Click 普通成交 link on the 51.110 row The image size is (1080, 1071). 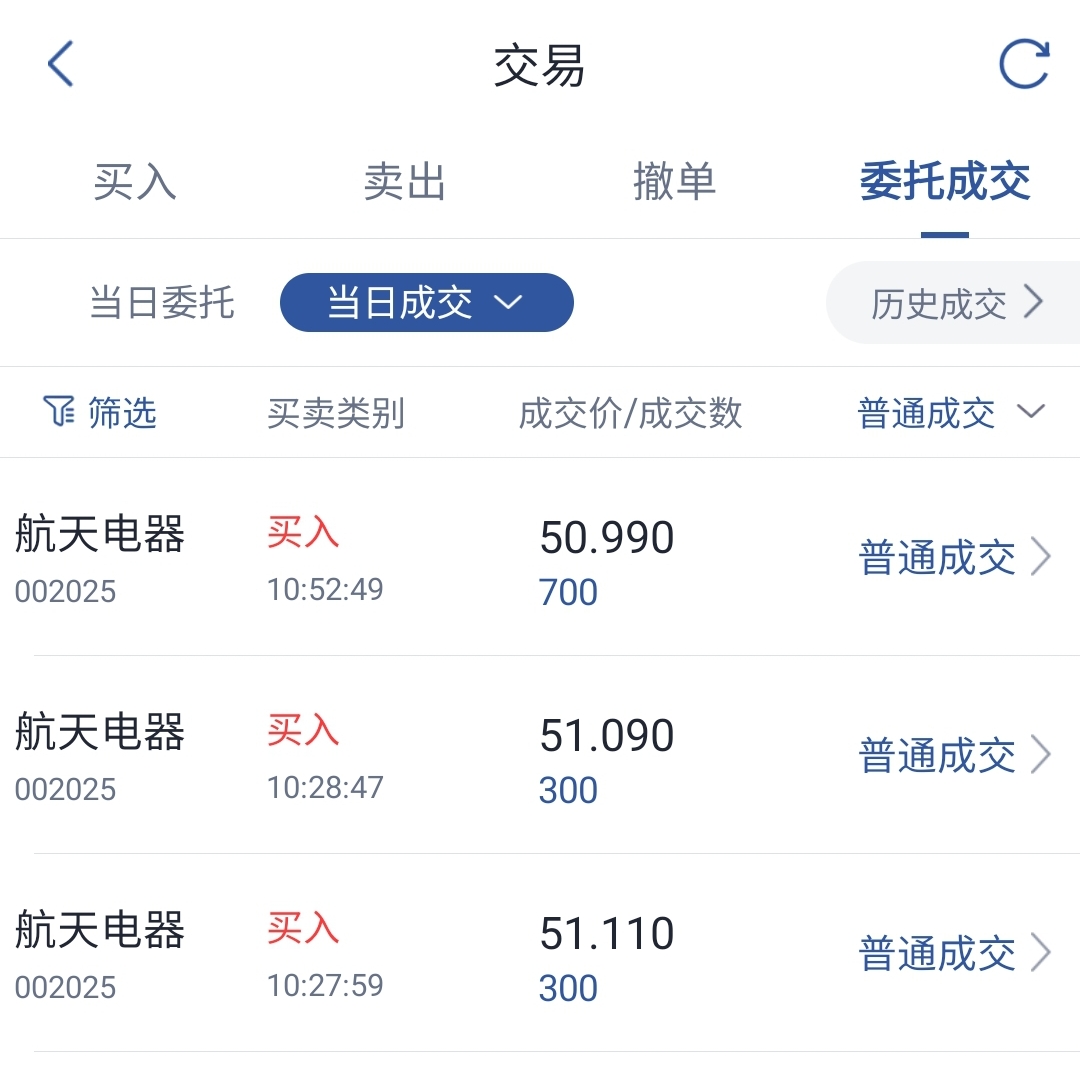pyautogui.click(x=936, y=954)
